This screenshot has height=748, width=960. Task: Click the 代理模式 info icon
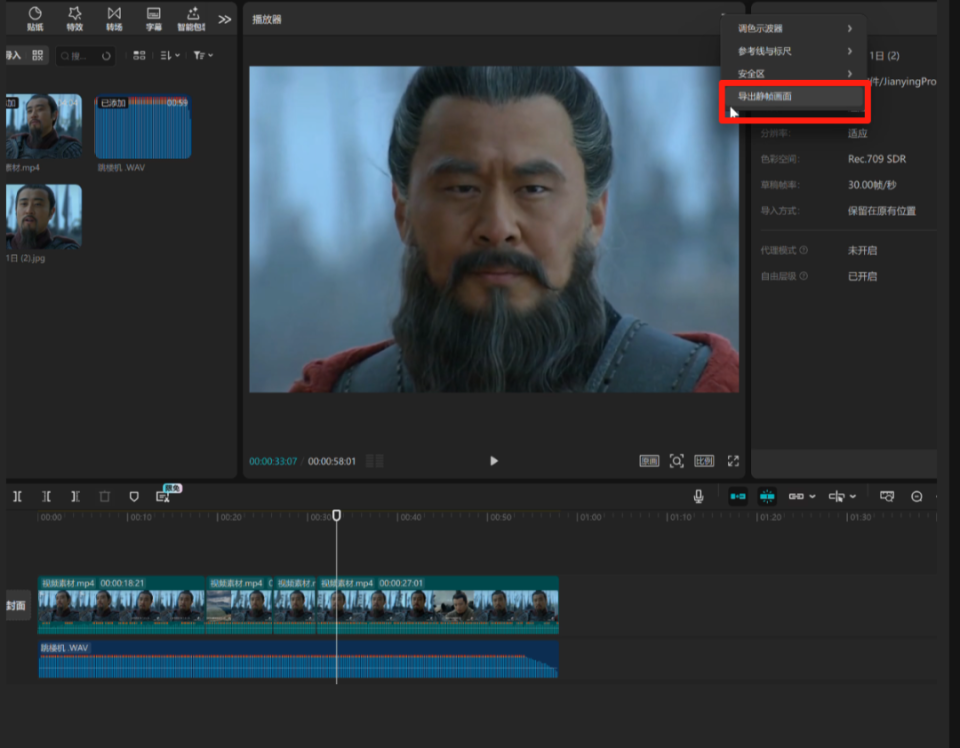(x=803, y=250)
